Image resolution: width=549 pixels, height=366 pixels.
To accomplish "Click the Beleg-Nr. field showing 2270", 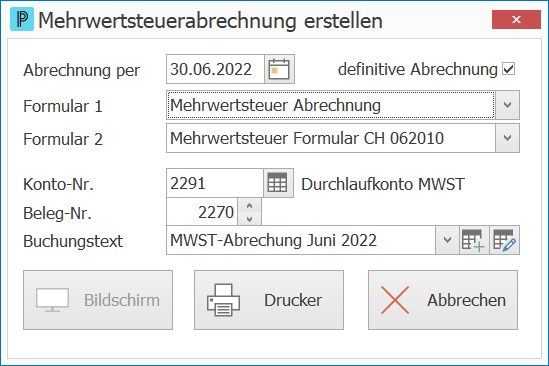I will coord(202,212).
